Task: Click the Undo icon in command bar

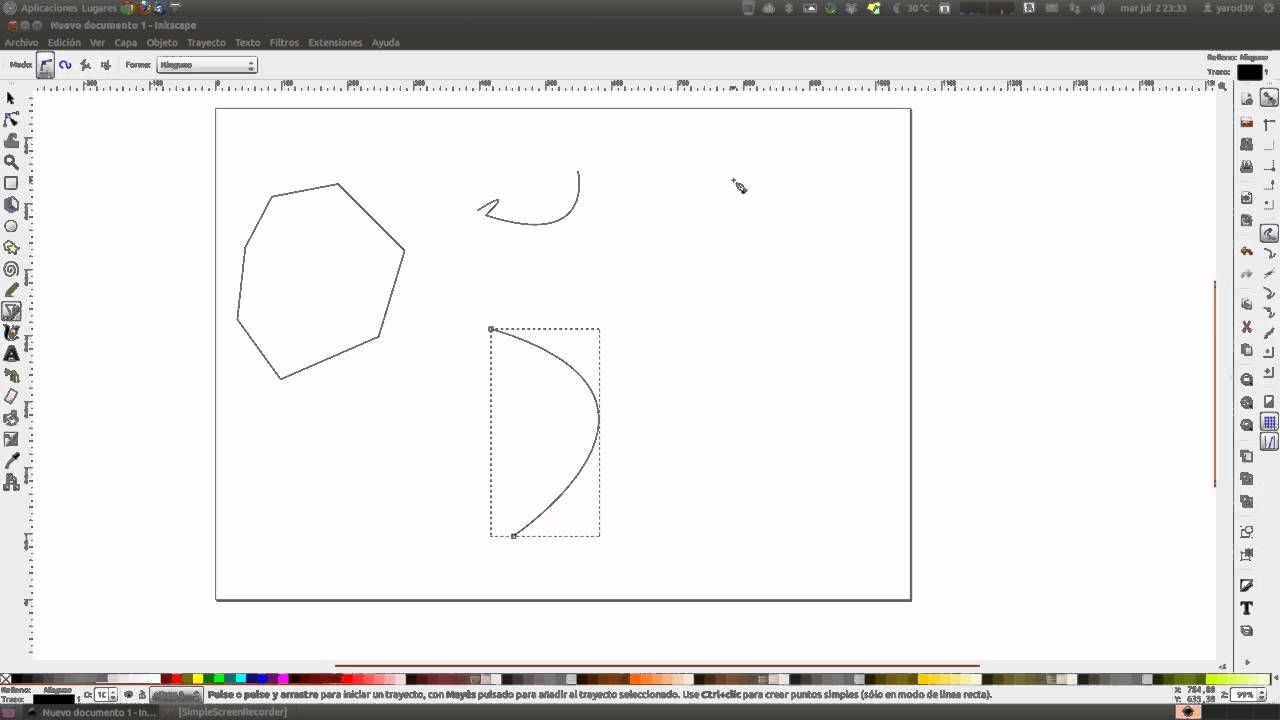Action: coord(1246,251)
